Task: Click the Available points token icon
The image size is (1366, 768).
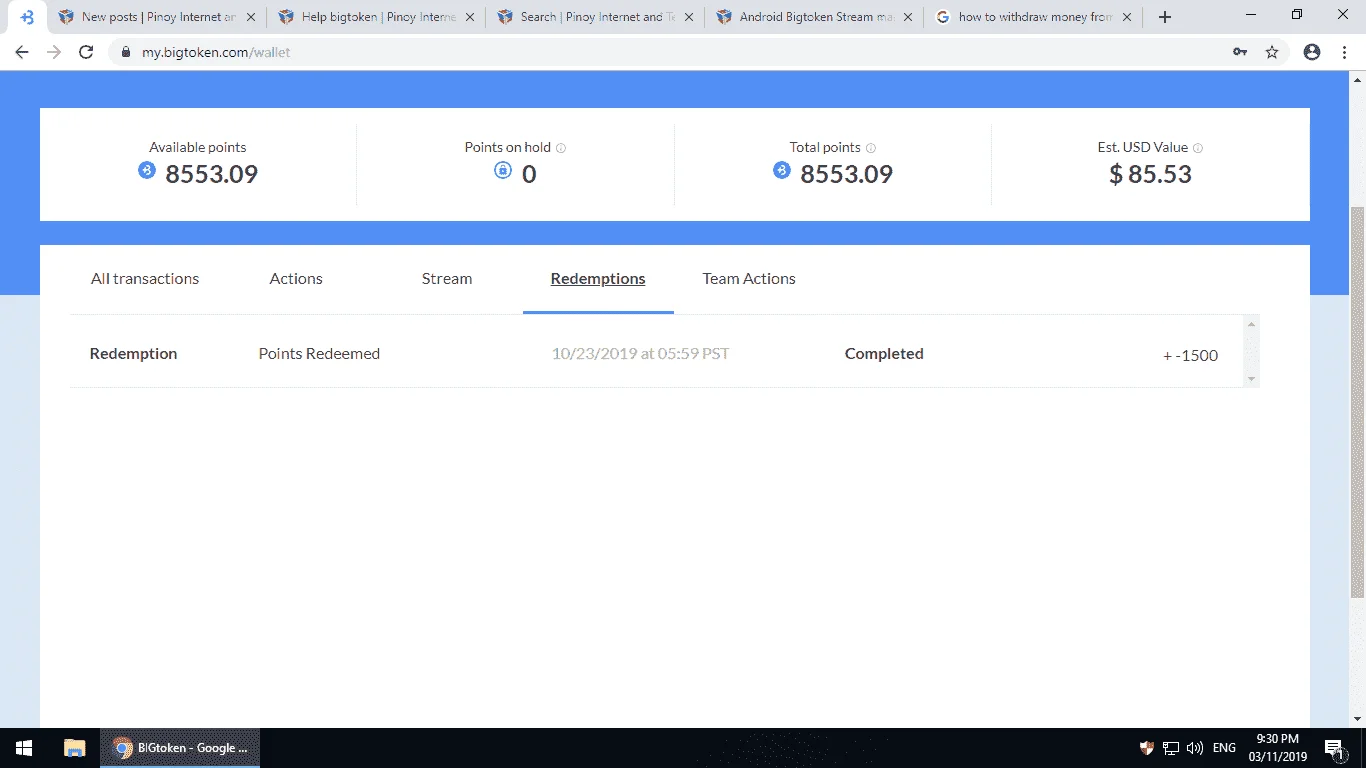Action: [x=147, y=171]
